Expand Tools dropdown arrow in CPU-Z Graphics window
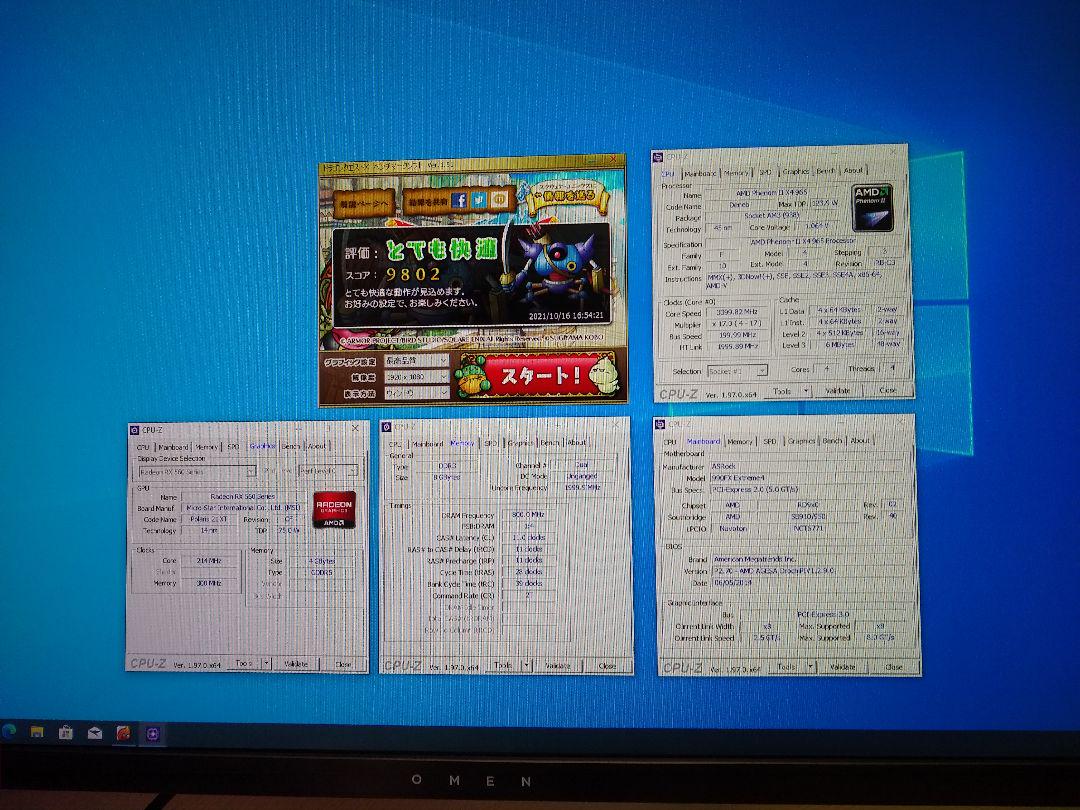This screenshot has height=810, width=1080. (x=267, y=663)
